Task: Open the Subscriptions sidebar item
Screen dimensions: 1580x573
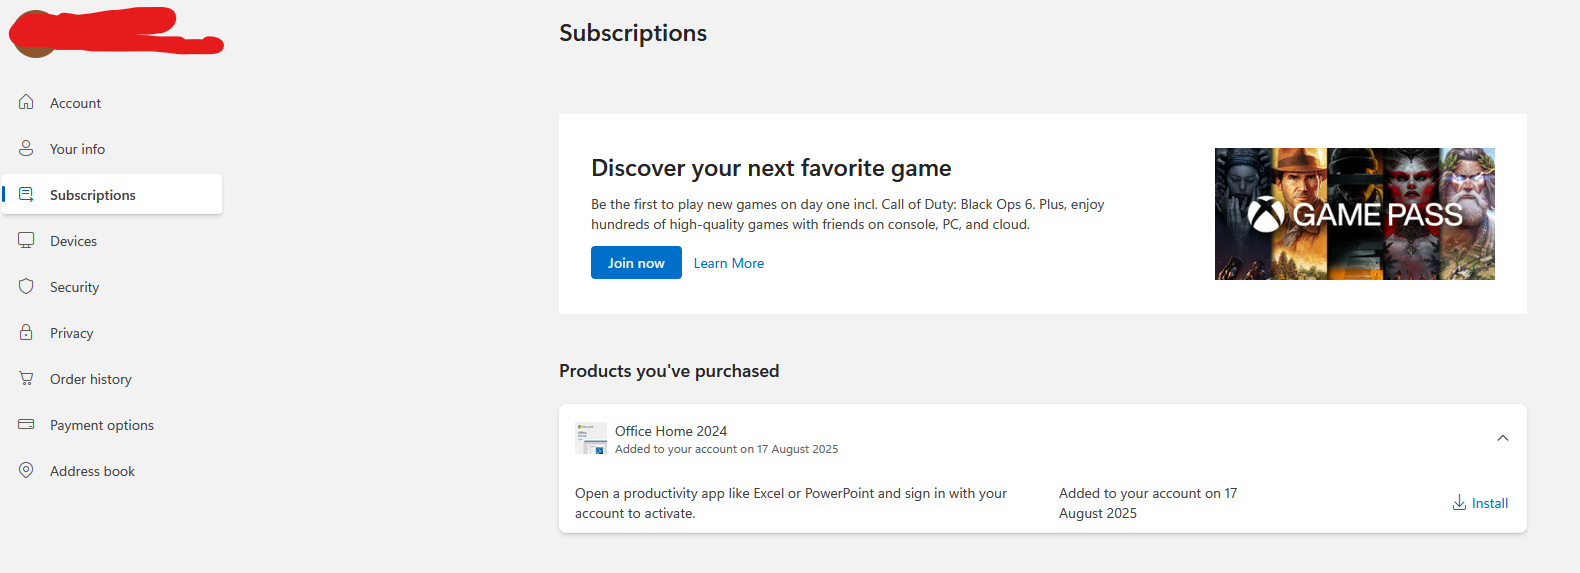Action: point(93,195)
